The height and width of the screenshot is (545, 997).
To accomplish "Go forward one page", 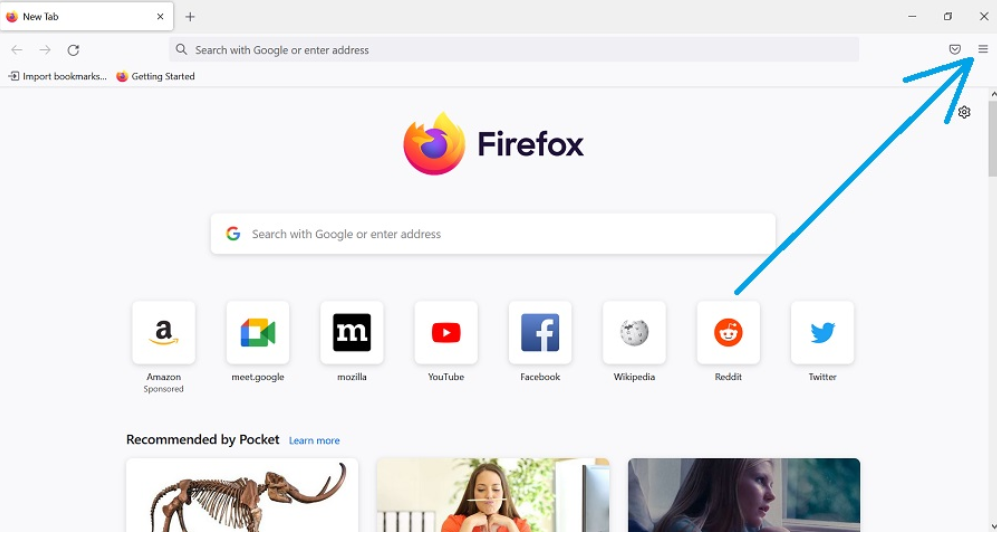I will click(x=45, y=50).
